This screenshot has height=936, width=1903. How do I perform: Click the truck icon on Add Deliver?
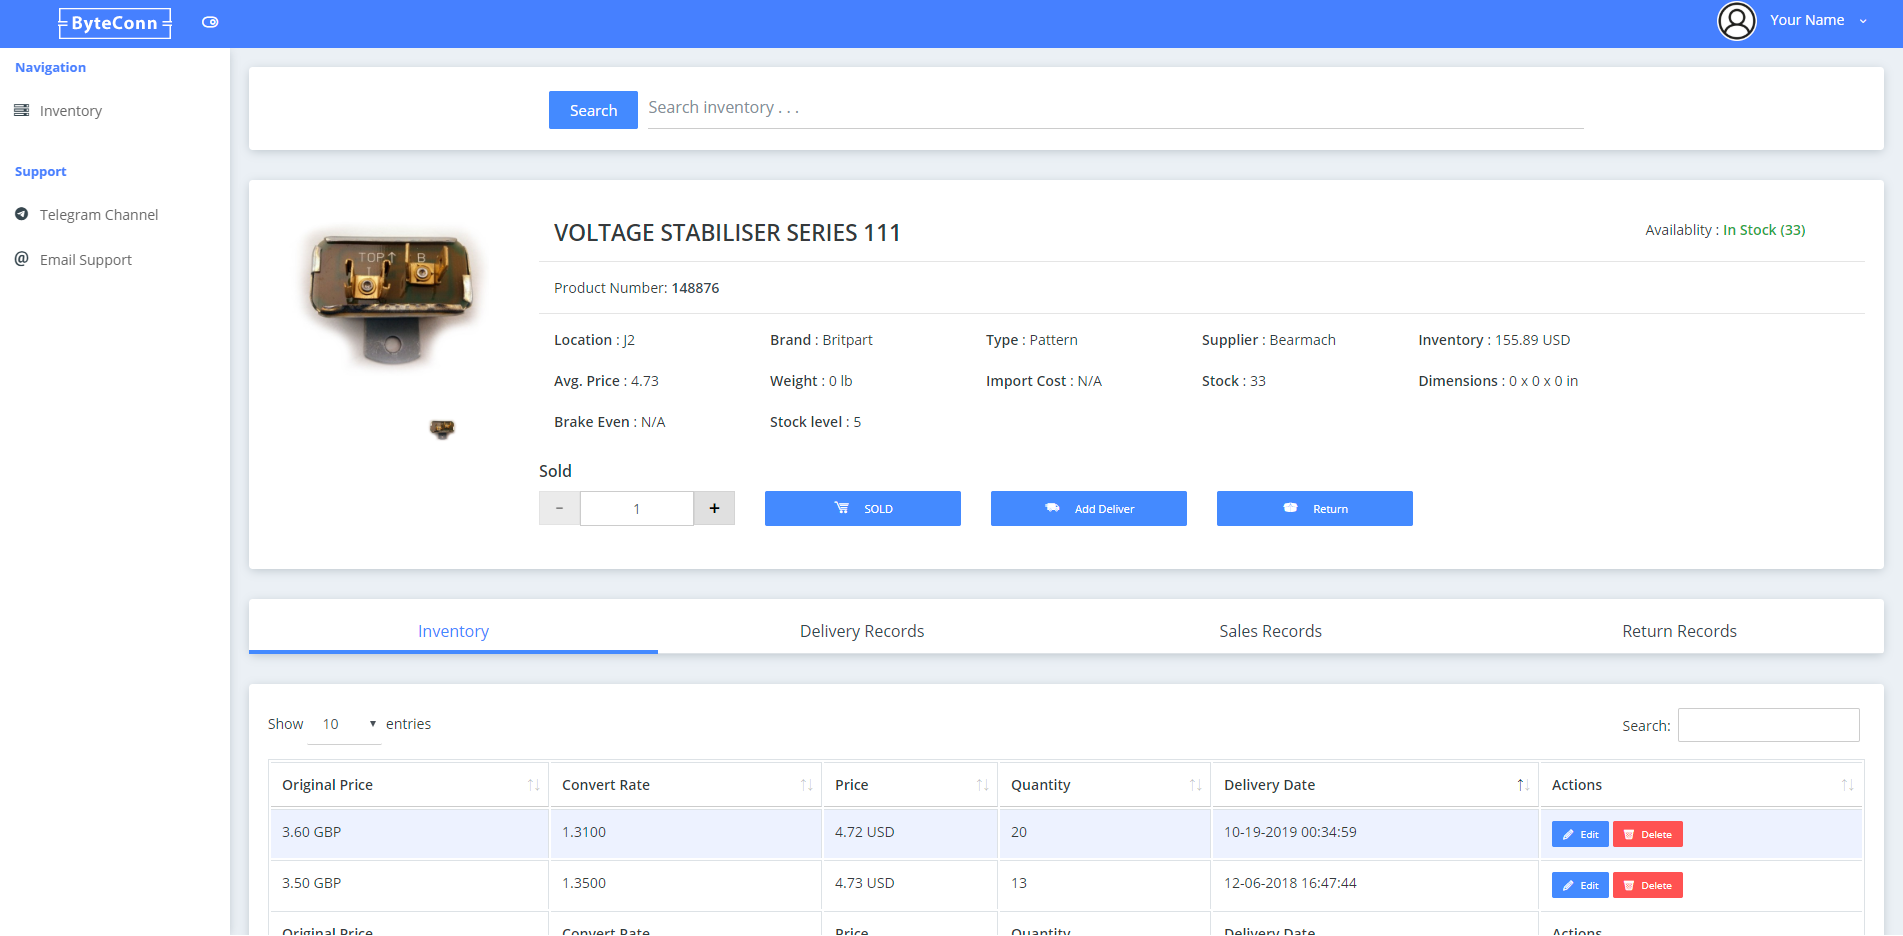coord(1052,508)
